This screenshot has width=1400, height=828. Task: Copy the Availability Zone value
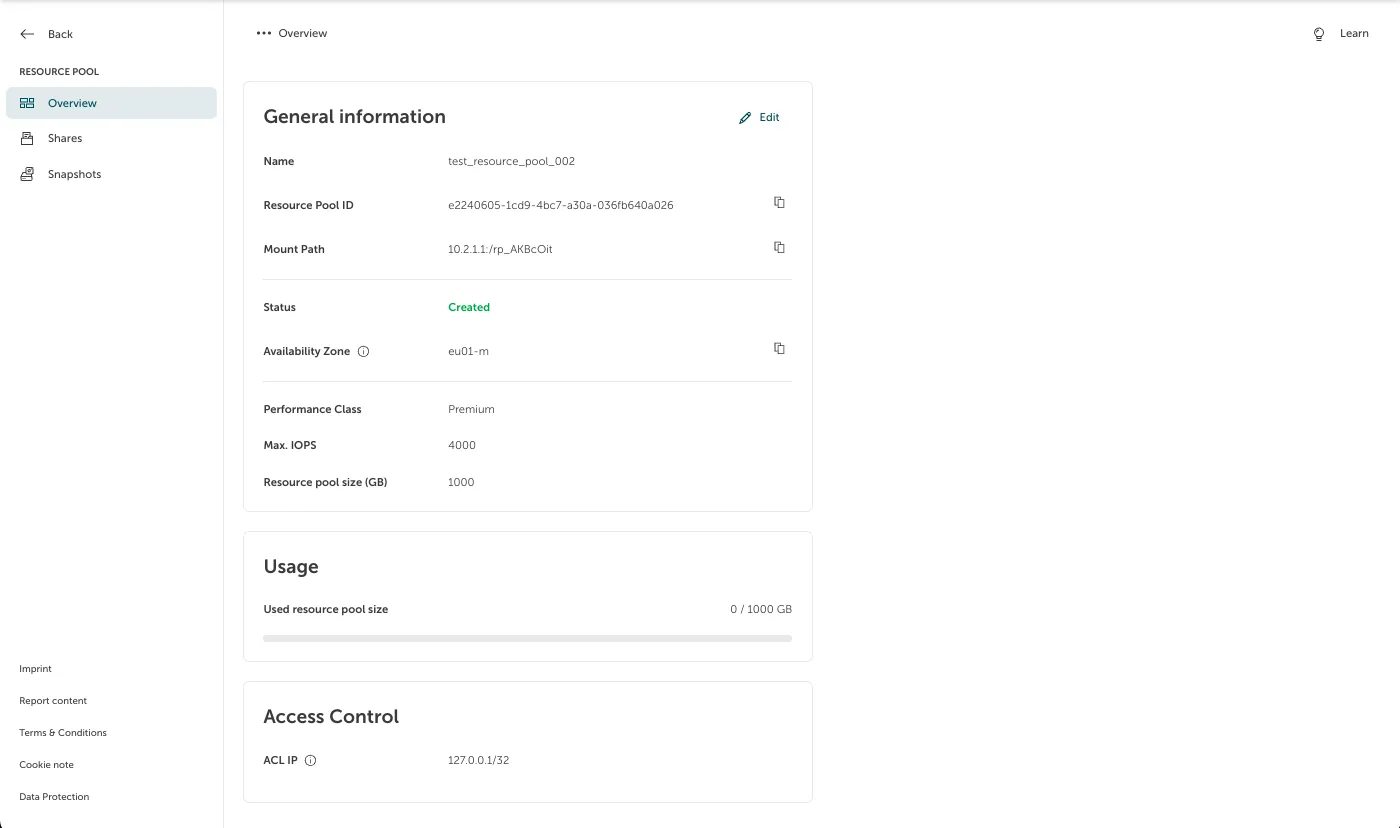779,349
